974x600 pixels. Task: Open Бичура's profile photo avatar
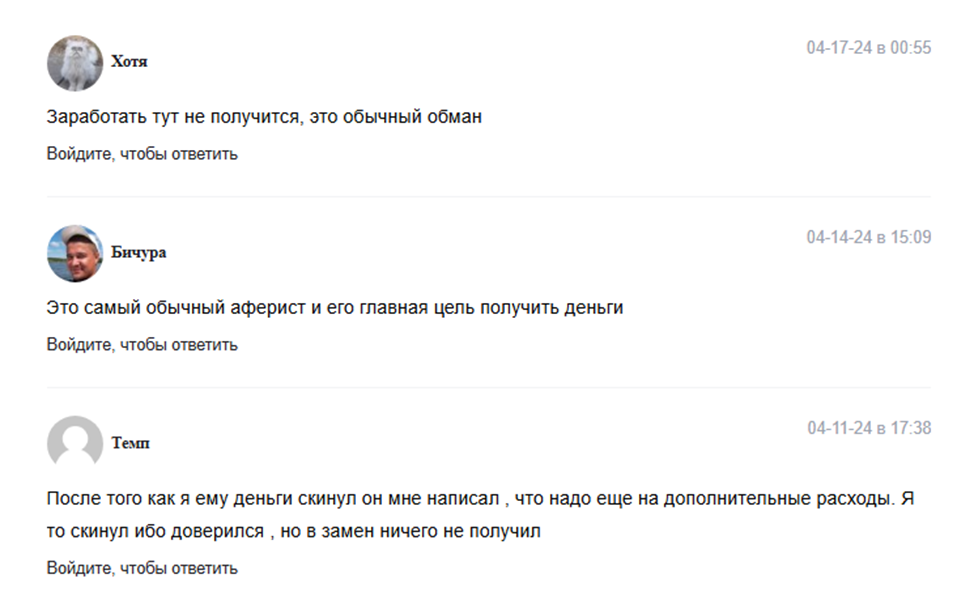75,253
